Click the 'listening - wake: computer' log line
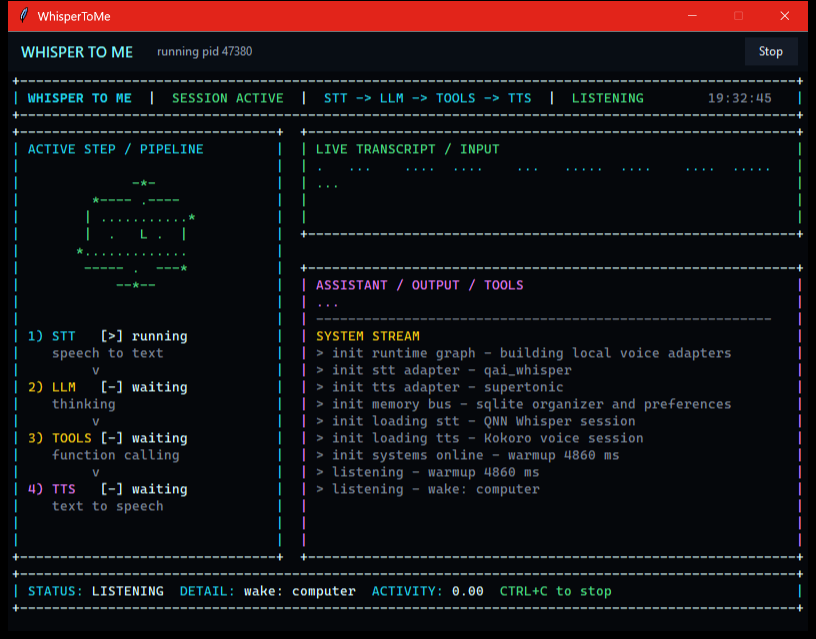The image size is (816, 639). (x=428, y=489)
